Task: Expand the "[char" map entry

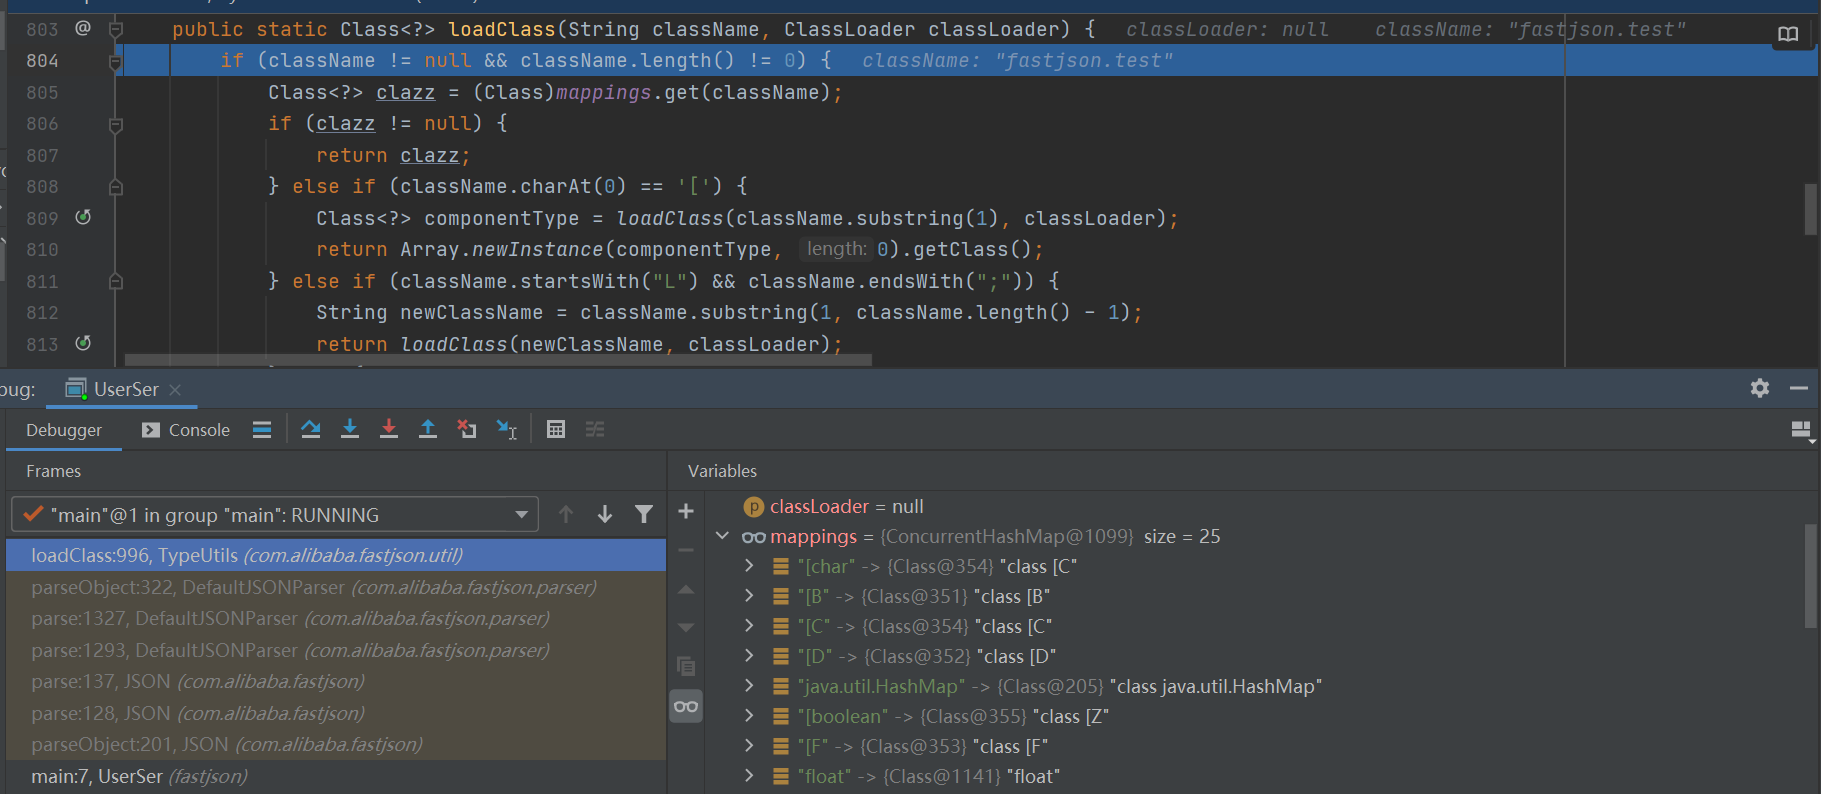Action: pyautogui.click(x=749, y=566)
